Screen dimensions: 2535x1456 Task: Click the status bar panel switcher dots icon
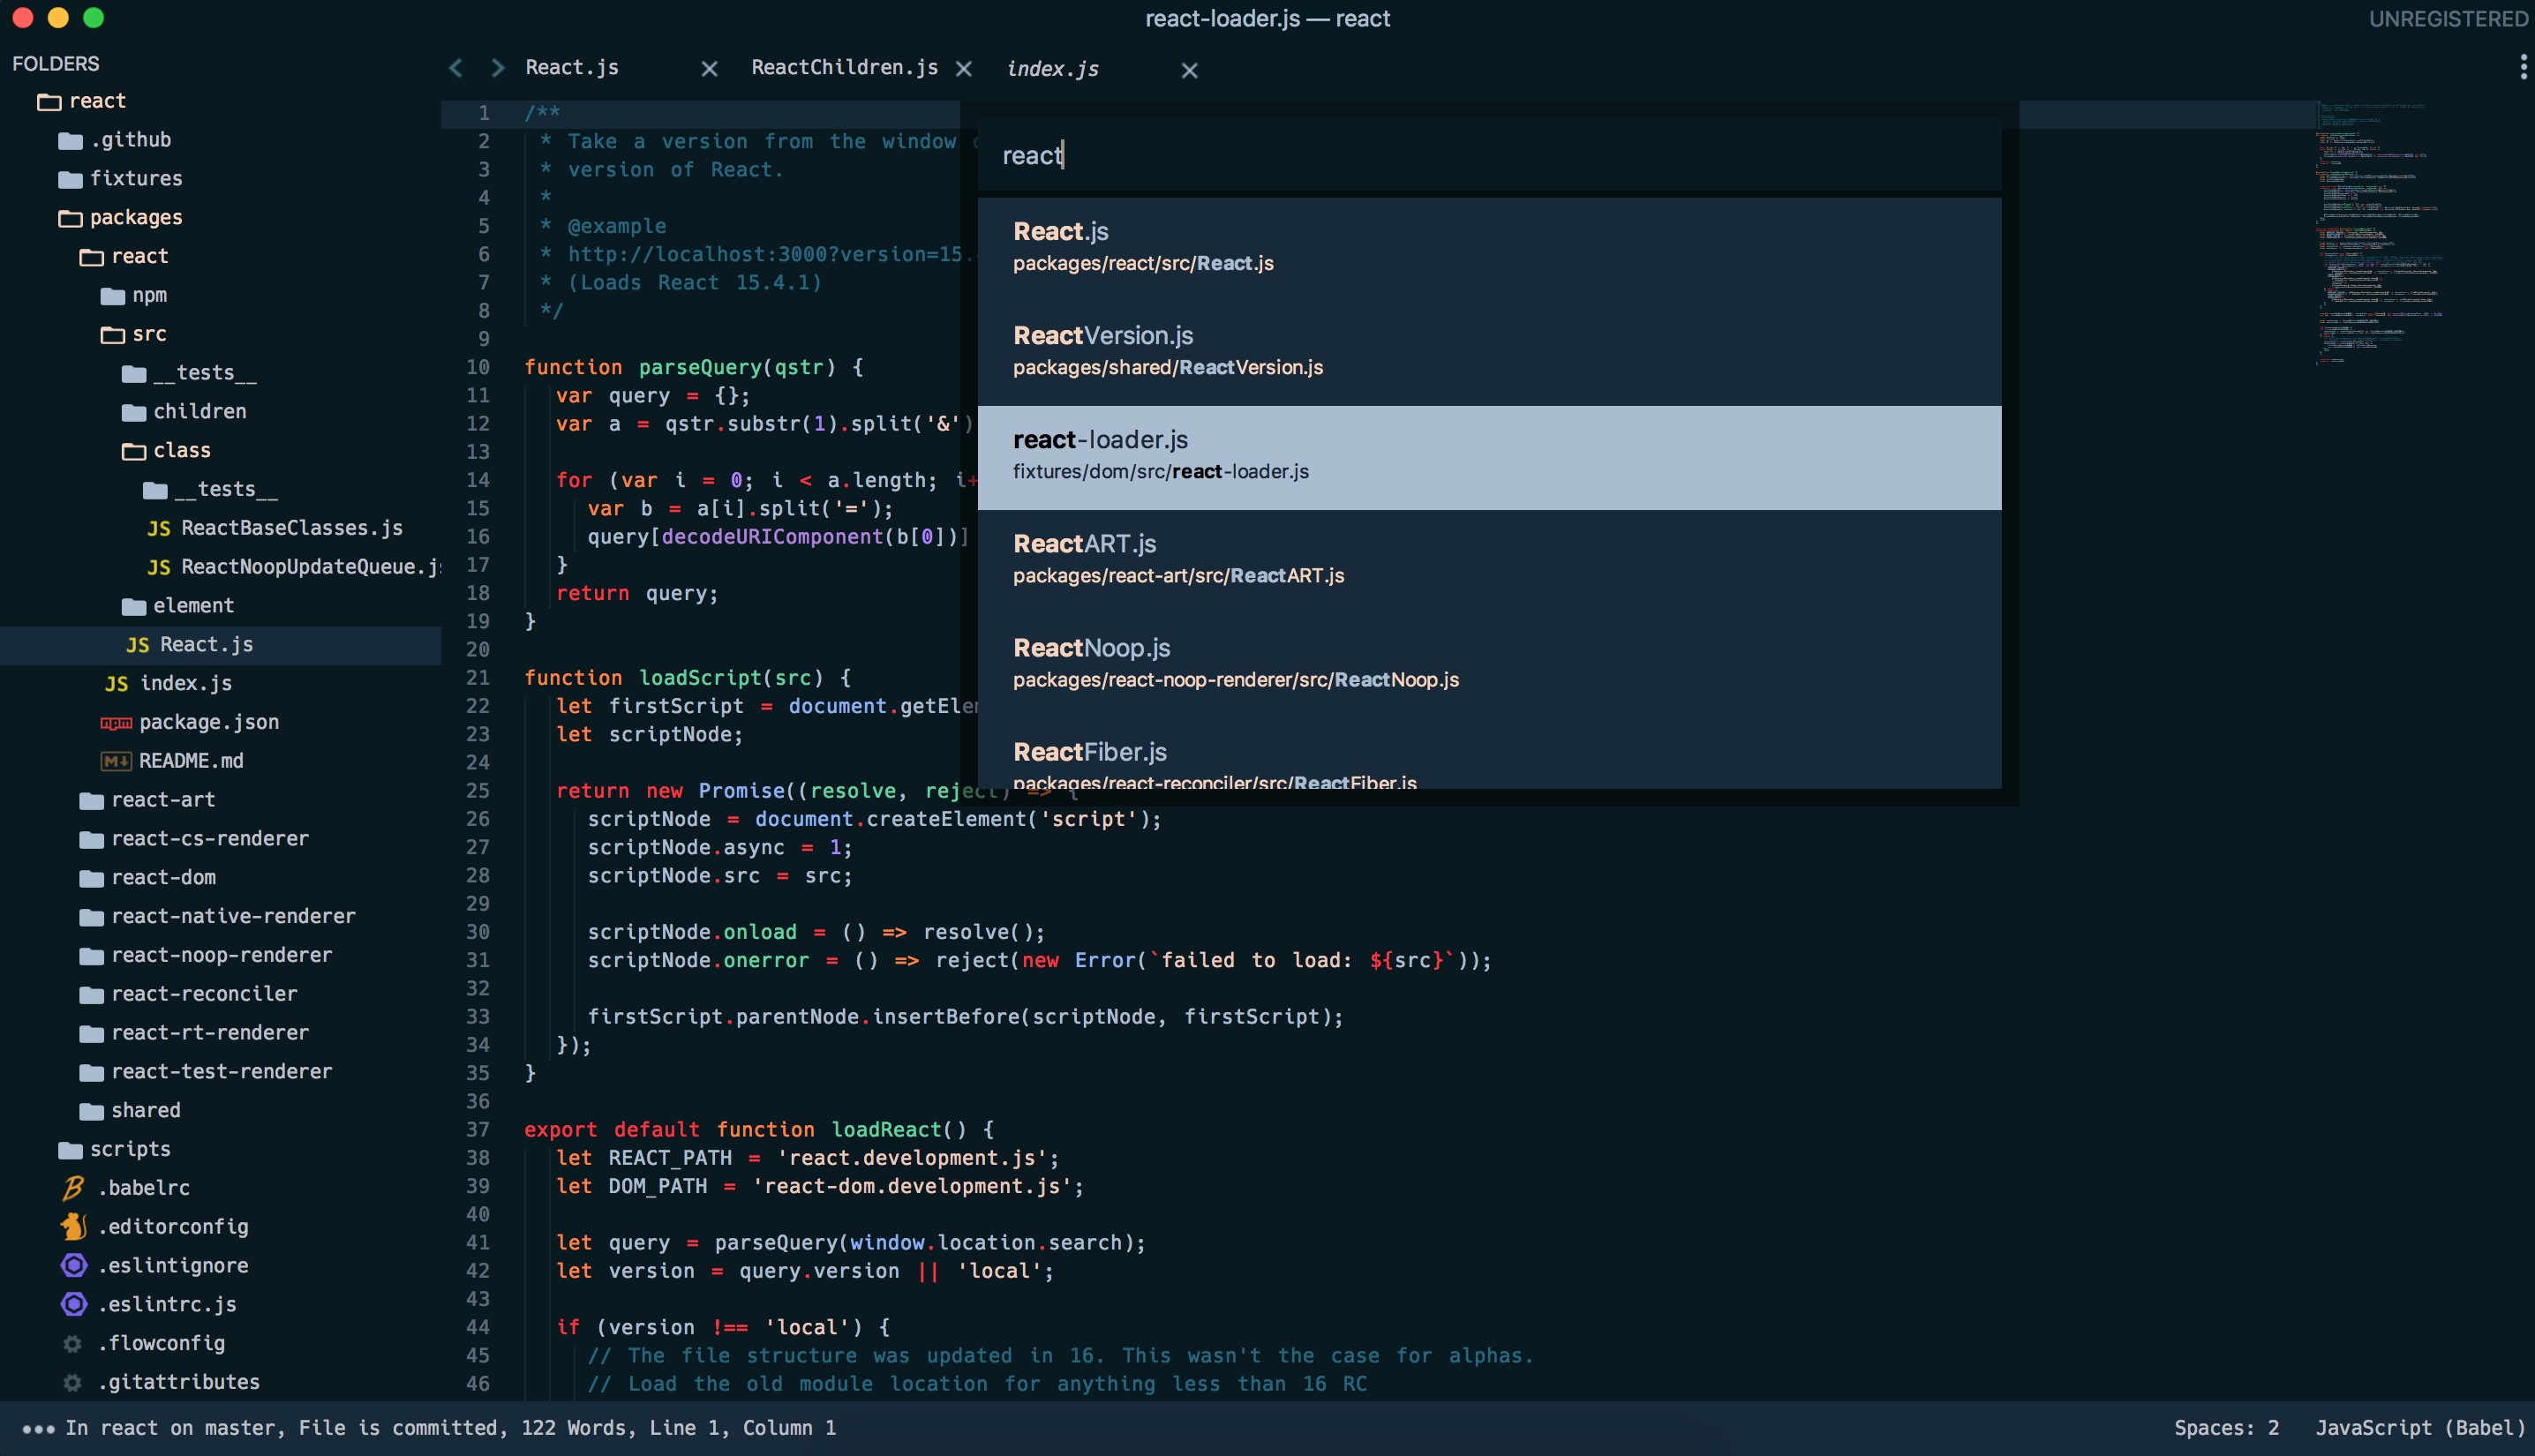(38, 1429)
